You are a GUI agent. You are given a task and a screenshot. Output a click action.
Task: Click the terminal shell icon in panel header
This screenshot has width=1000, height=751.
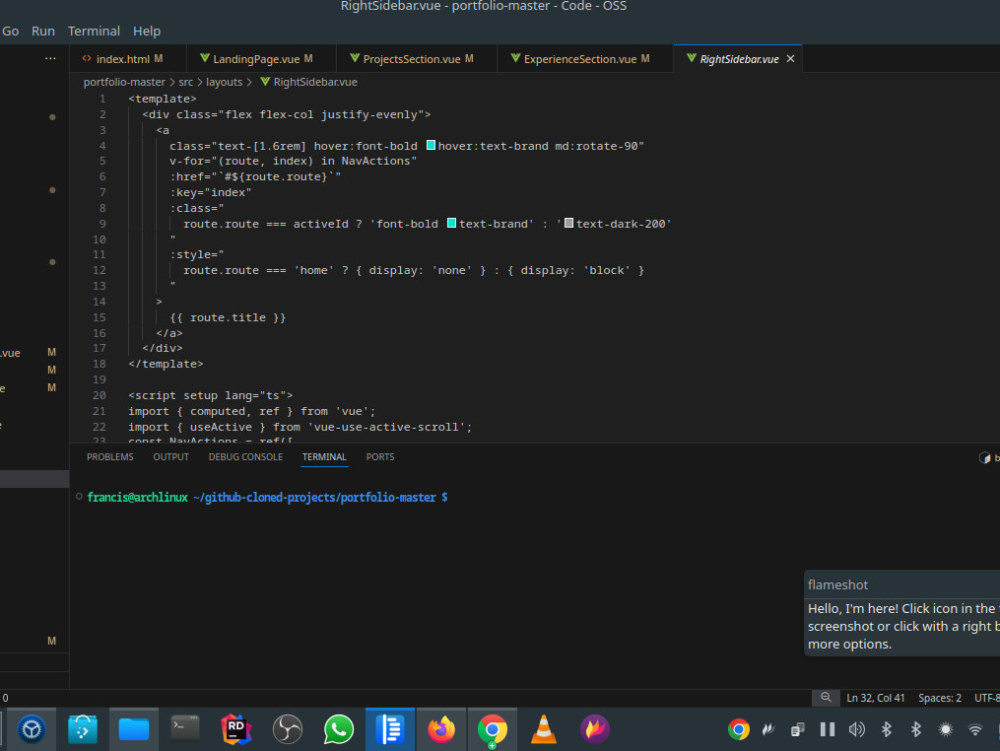[x=985, y=458]
